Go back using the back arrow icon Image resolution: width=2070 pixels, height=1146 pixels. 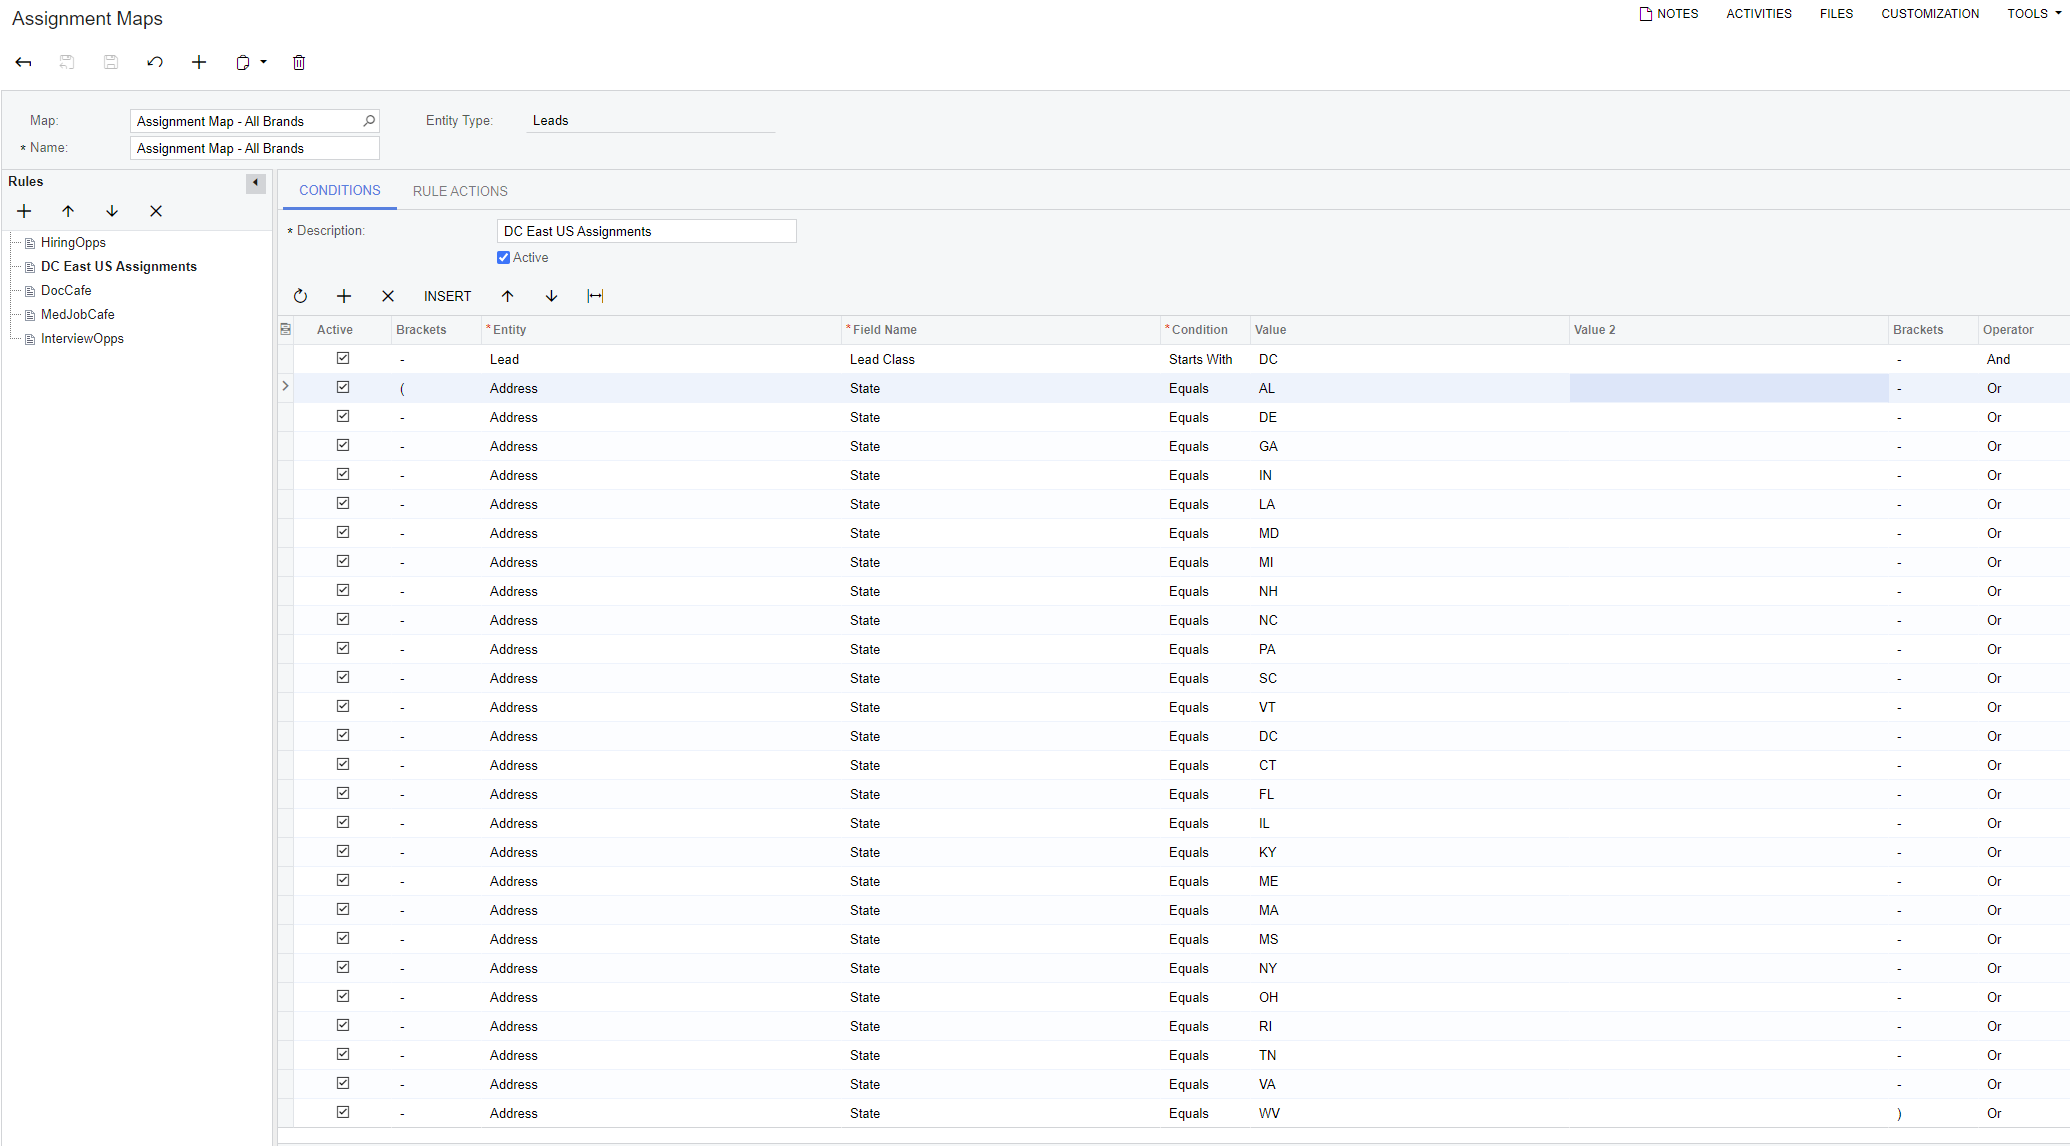pyautogui.click(x=23, y=62)
